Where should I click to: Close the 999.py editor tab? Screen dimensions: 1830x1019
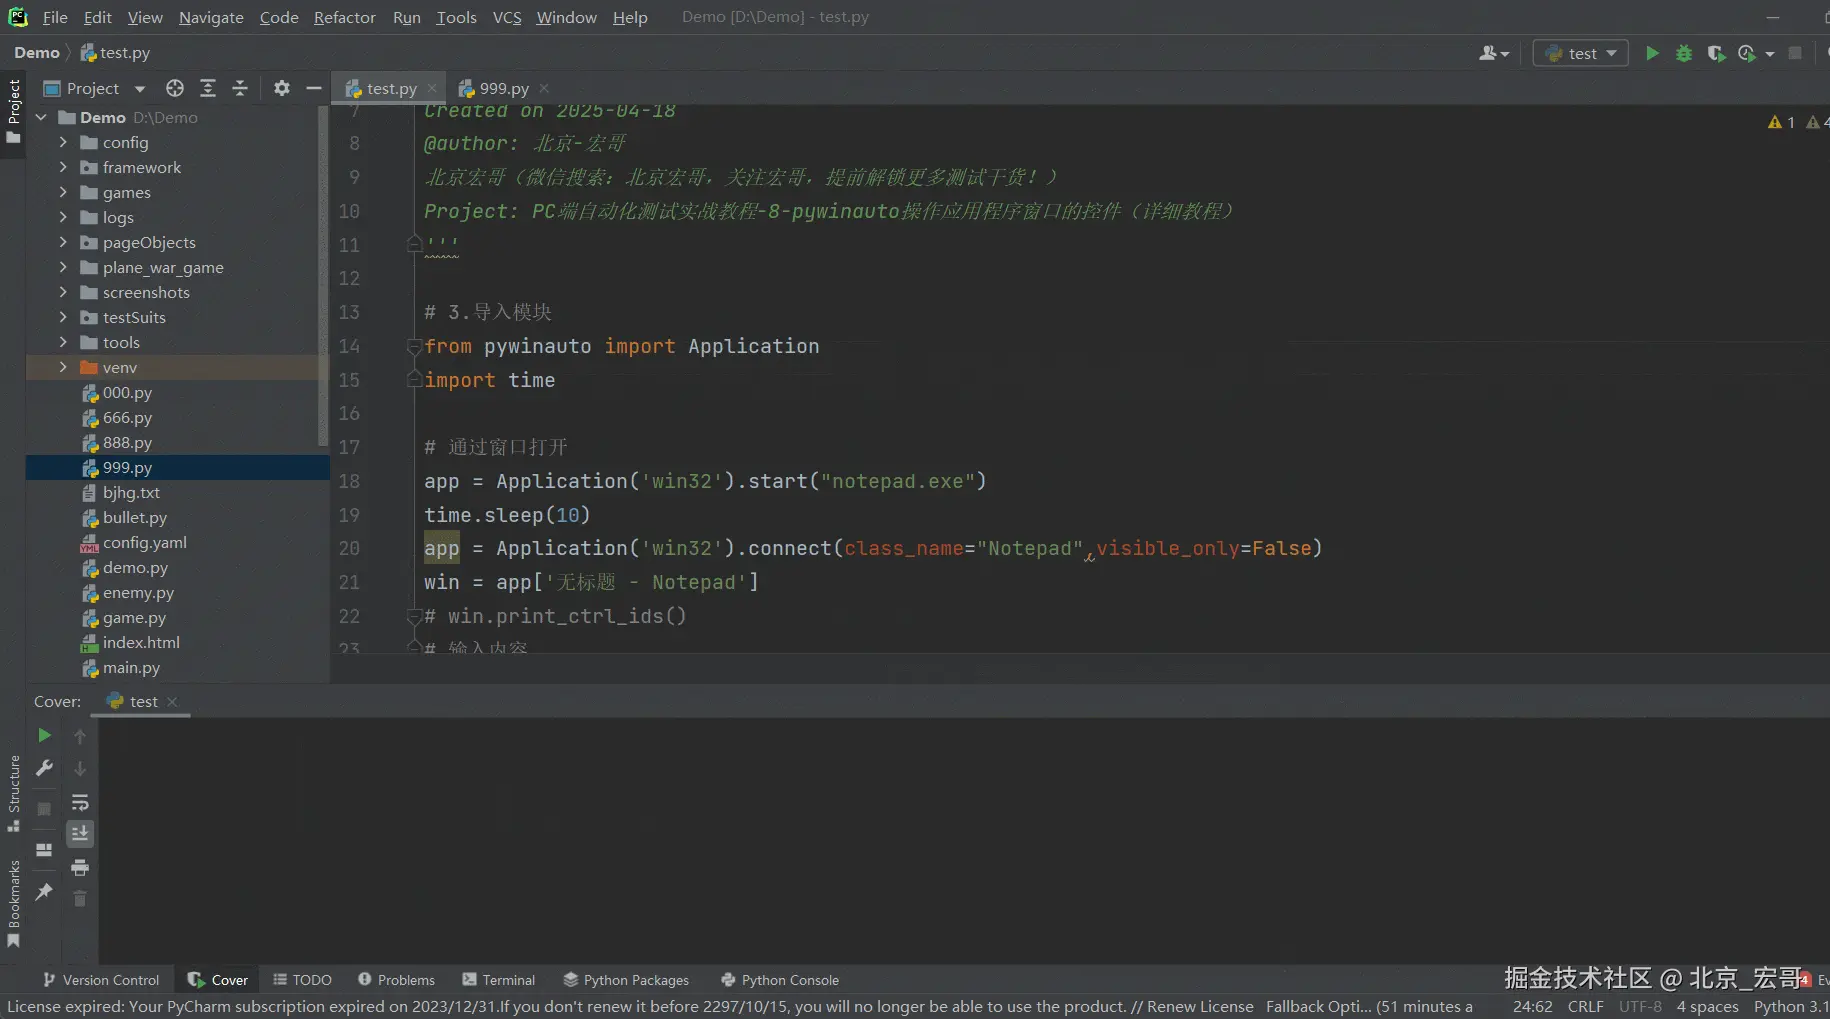pos(544,88)
